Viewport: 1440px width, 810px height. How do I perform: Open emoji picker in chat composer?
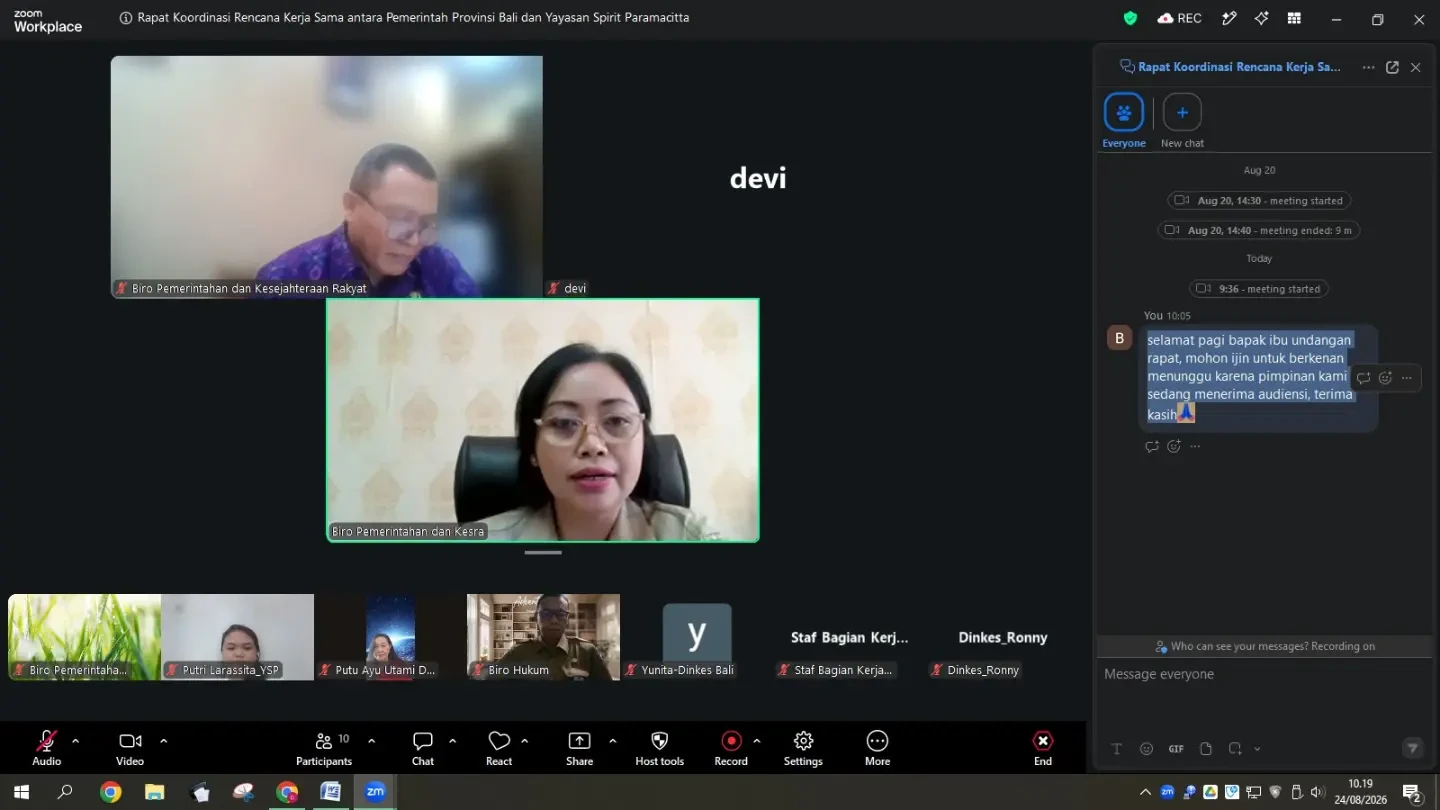pyautogui.click(x=1147, y=749)
